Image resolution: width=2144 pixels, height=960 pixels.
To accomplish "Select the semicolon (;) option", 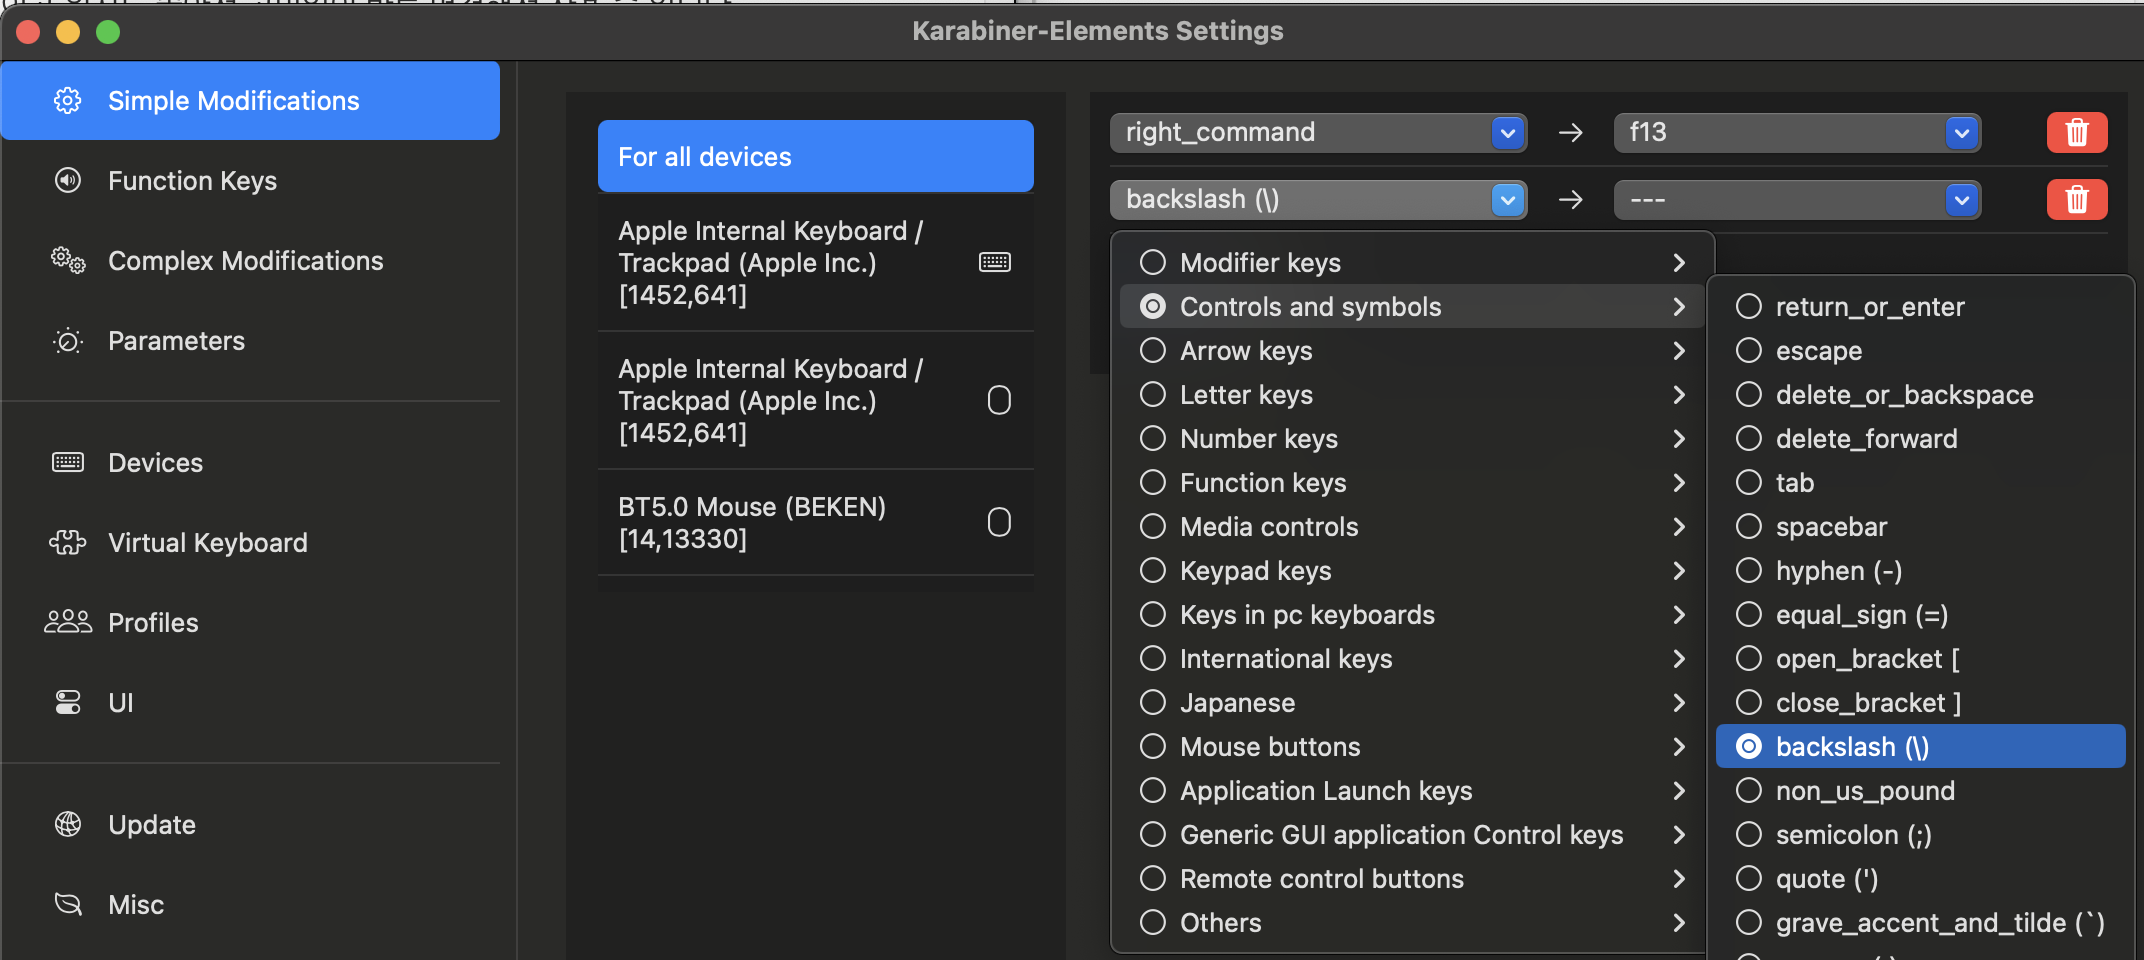I will tap(1920, 835).
